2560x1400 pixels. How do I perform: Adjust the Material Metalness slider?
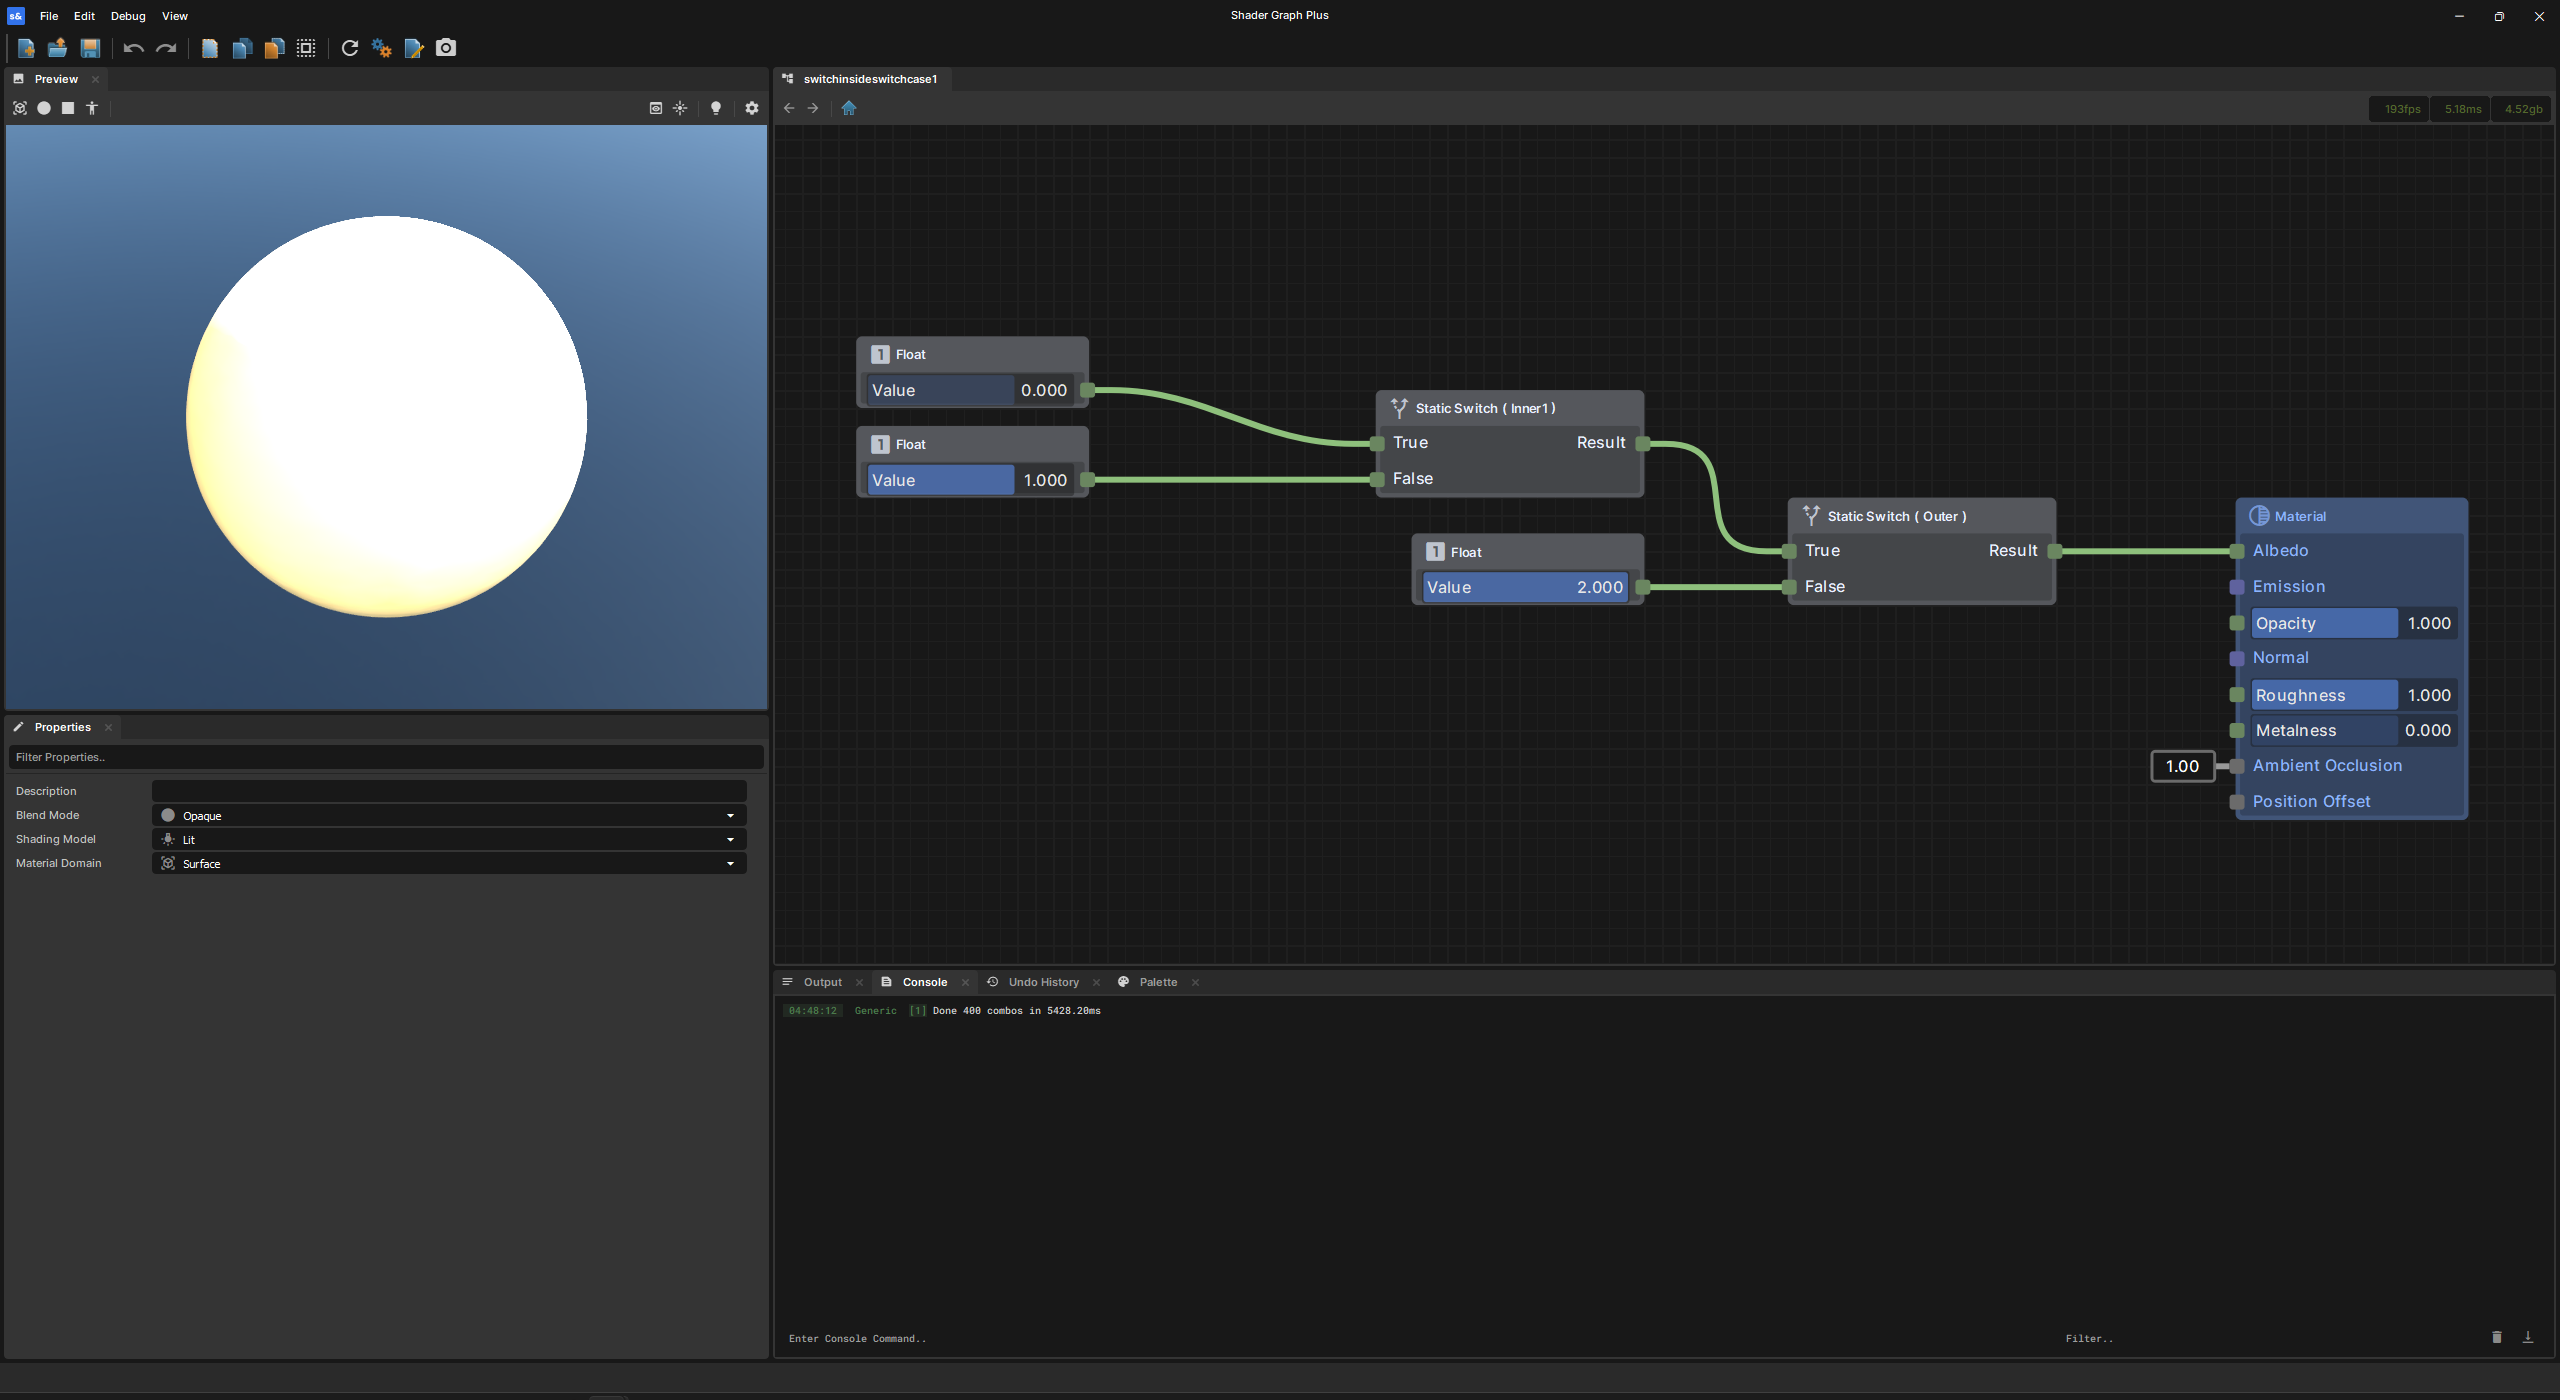click(x=2354, y=730)
